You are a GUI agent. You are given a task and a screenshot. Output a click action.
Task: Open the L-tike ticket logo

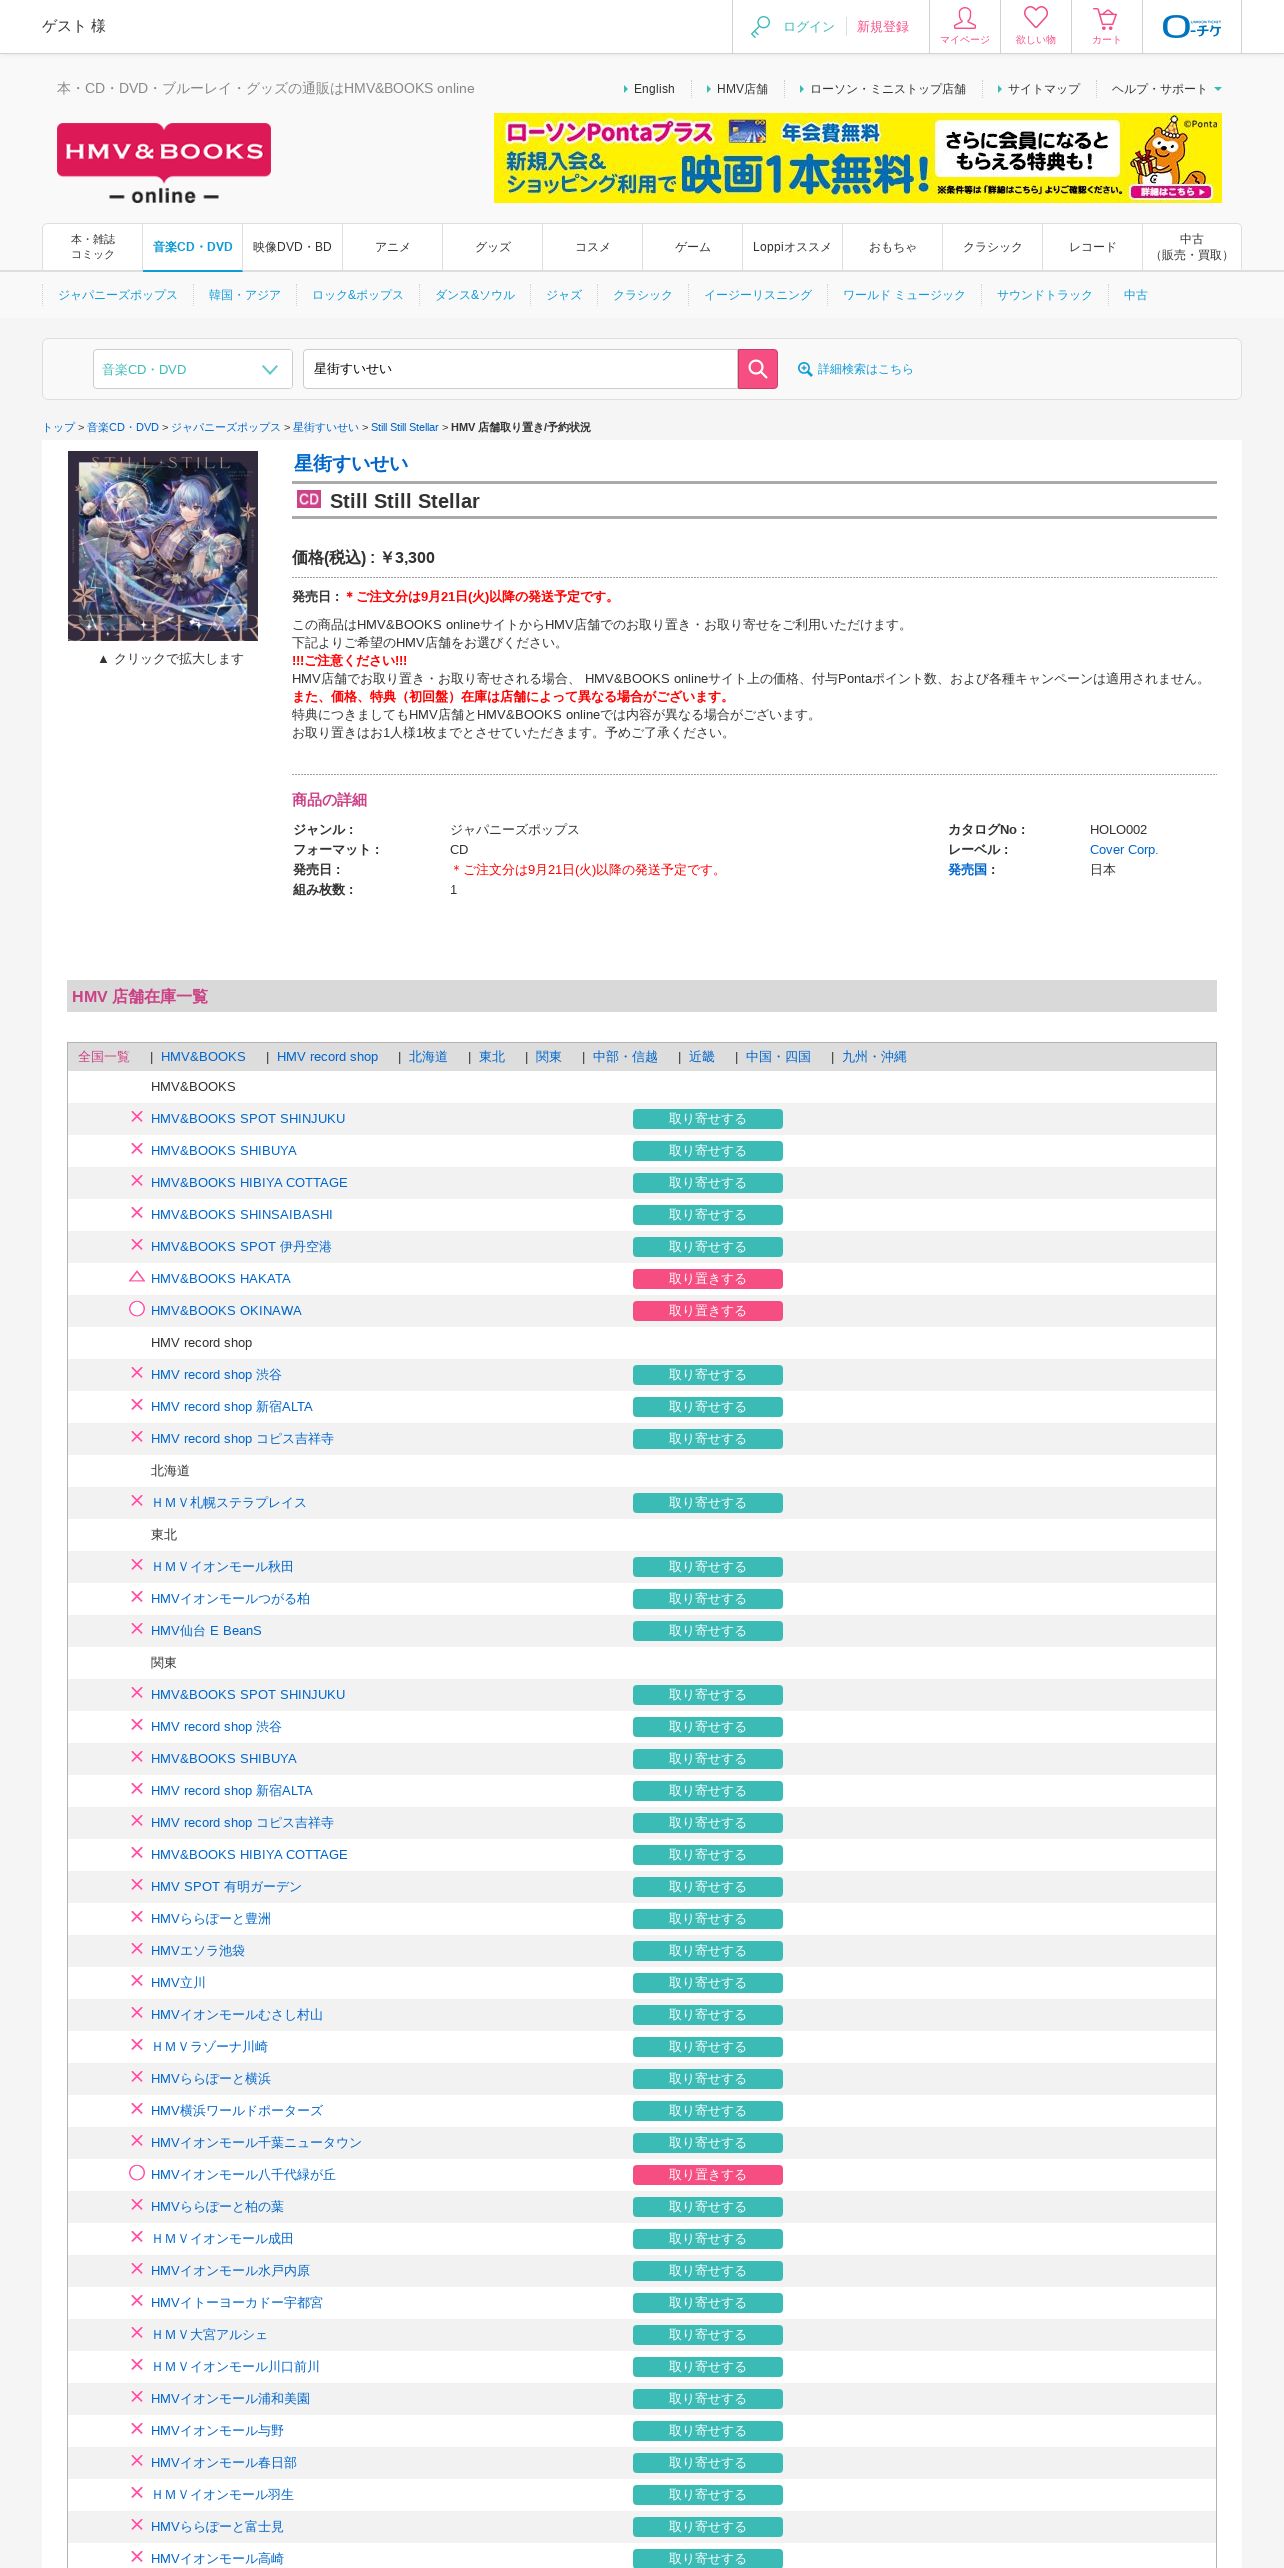[x=1192, y=27]
